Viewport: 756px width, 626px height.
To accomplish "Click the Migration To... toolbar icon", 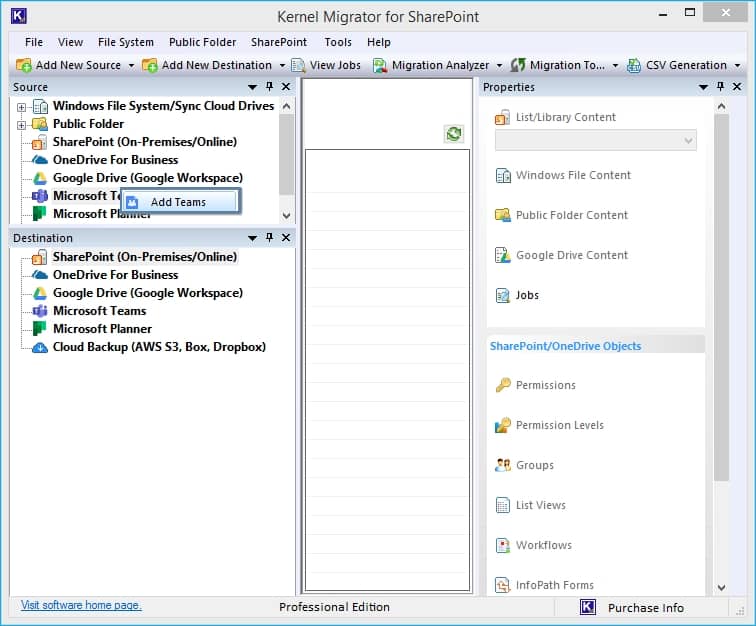I will pyautogui.click(x=518, y=65).
